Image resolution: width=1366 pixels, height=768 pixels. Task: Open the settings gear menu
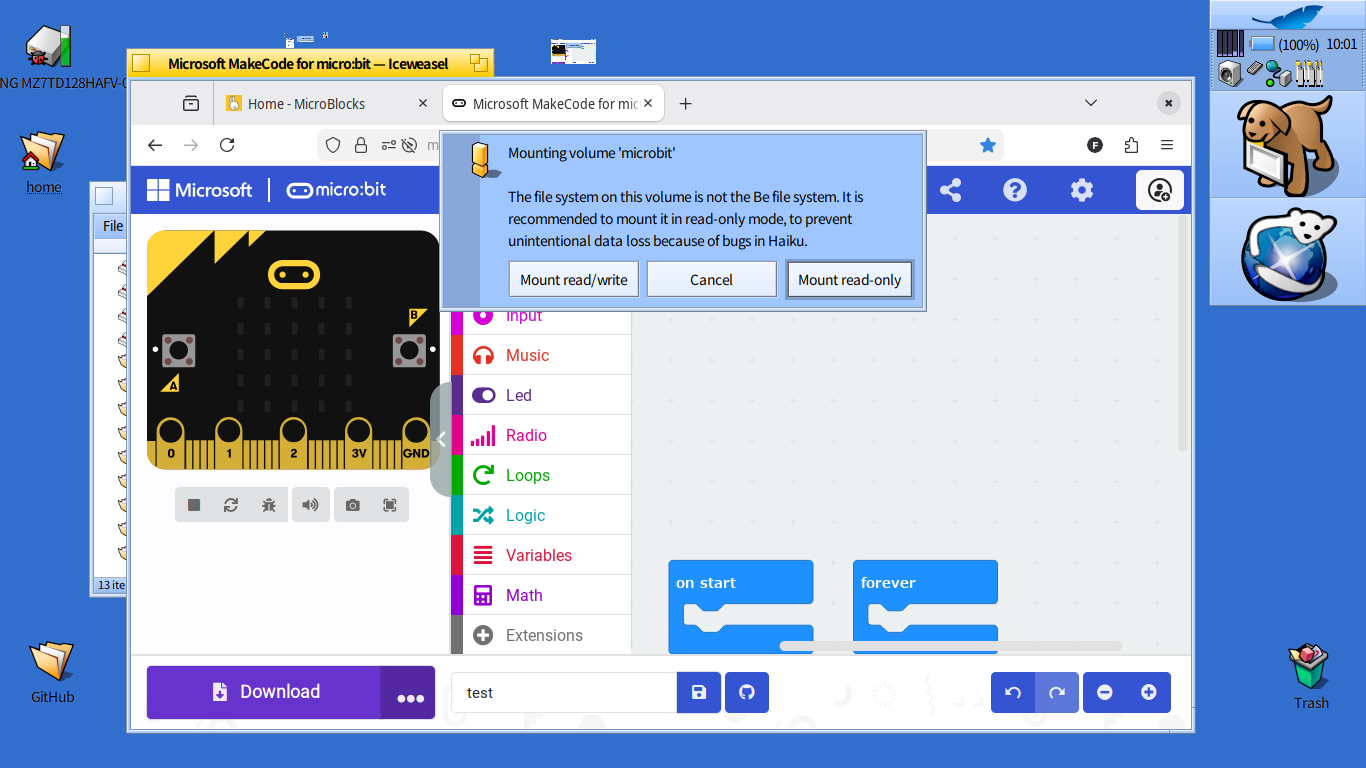tap(1081, 190)
